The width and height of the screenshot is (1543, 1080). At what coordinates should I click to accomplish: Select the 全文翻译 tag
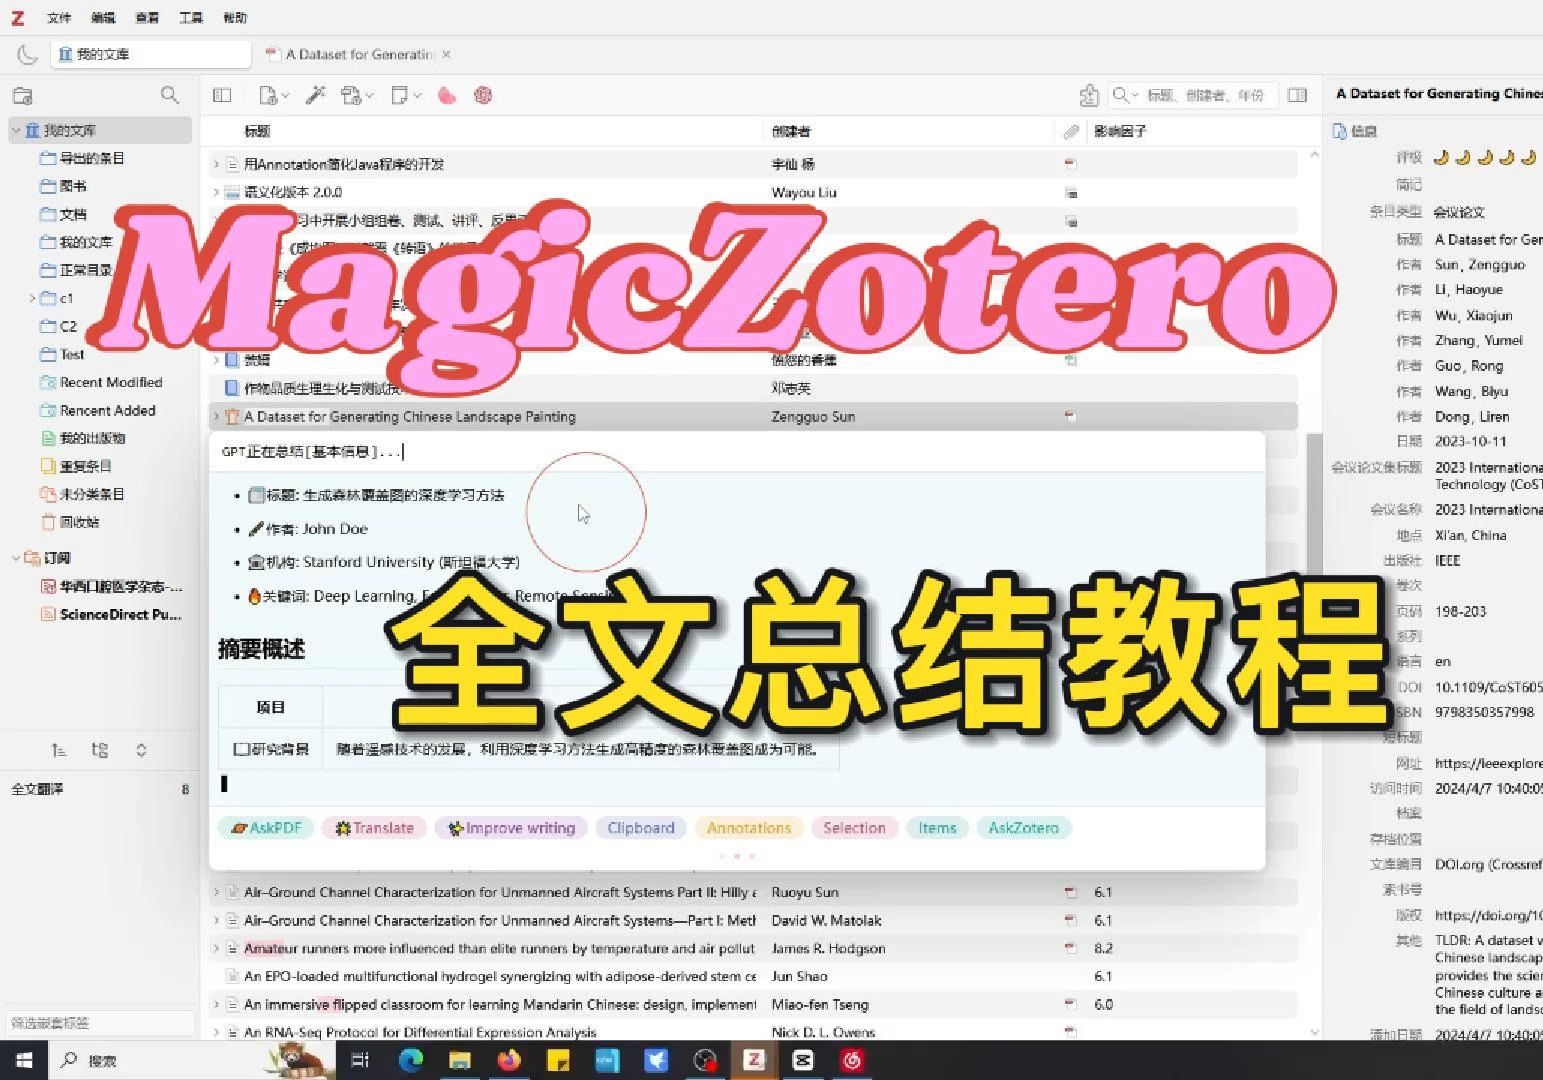(37, 789)
